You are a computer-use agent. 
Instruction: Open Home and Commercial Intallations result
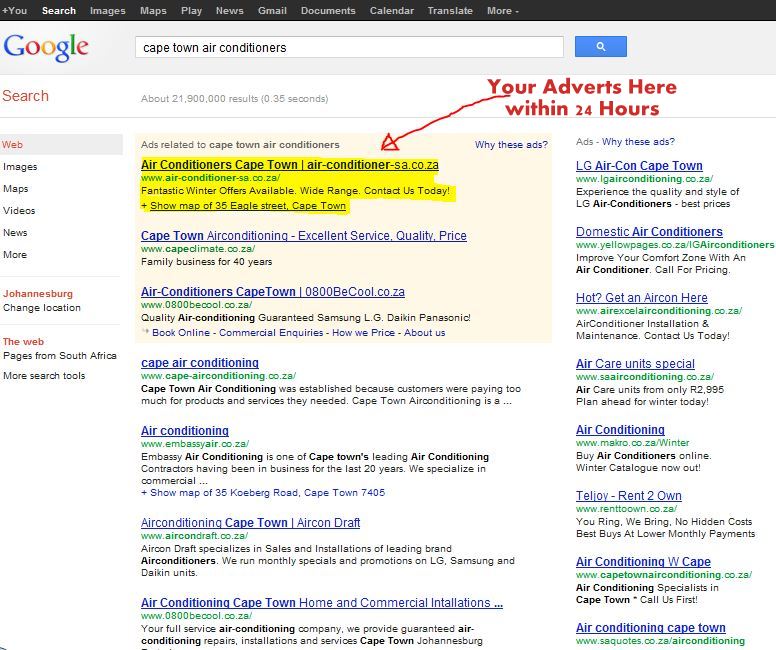322,602
